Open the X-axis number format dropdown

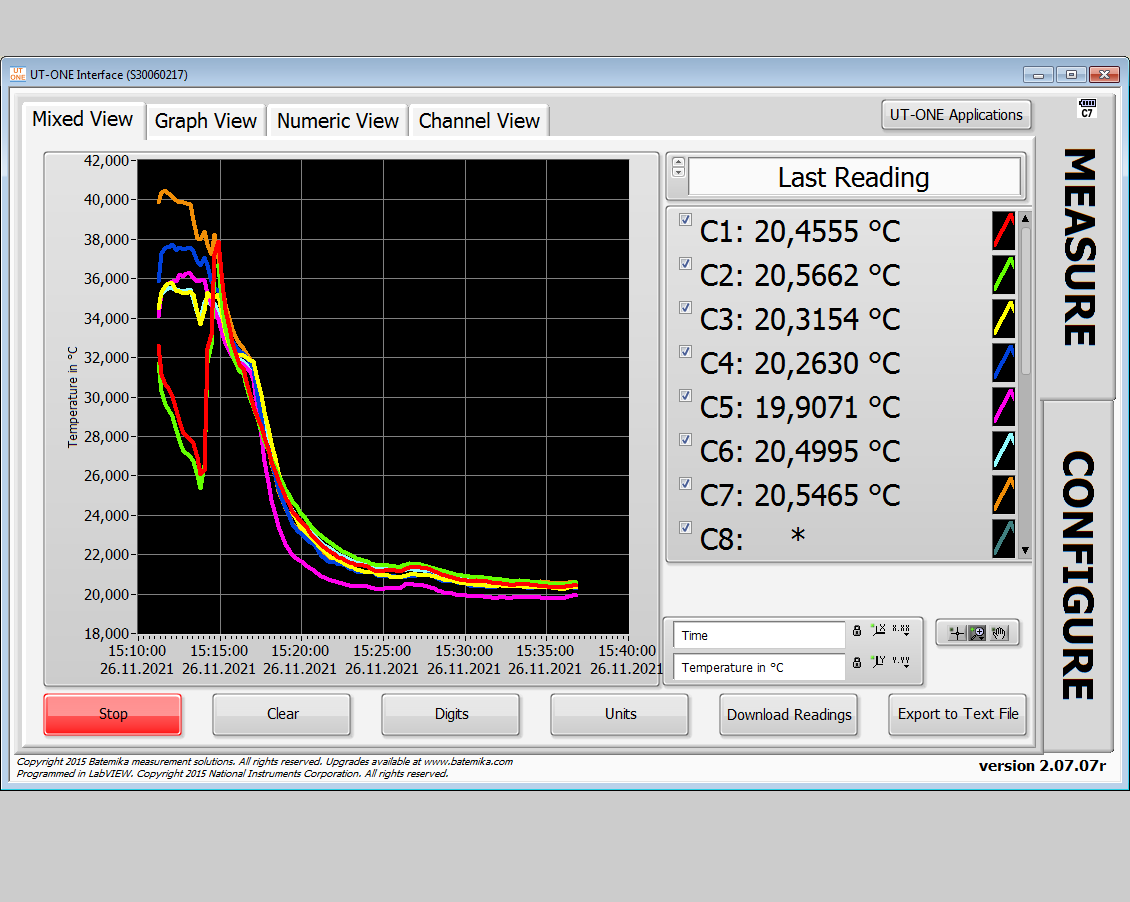tap(901, 630)
